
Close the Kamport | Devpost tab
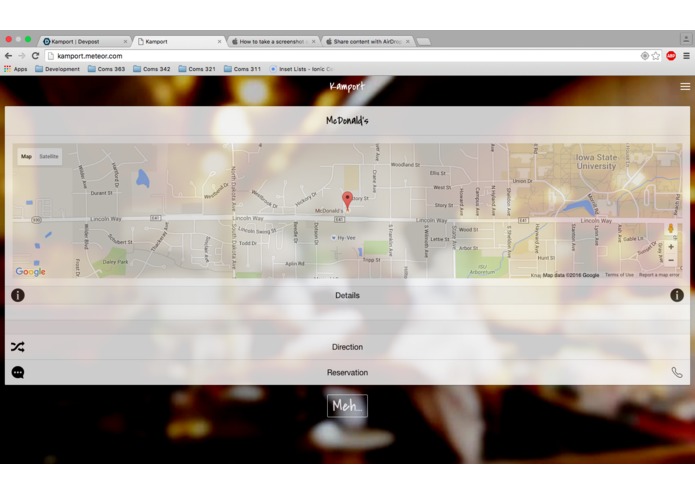click(x=125, y=42)
